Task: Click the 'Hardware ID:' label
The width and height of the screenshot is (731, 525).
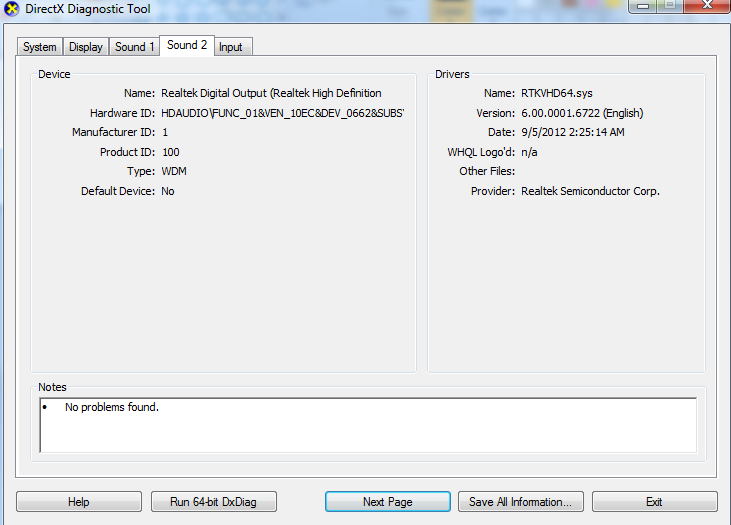Action: pyautogui.click(x=123, y=113)
